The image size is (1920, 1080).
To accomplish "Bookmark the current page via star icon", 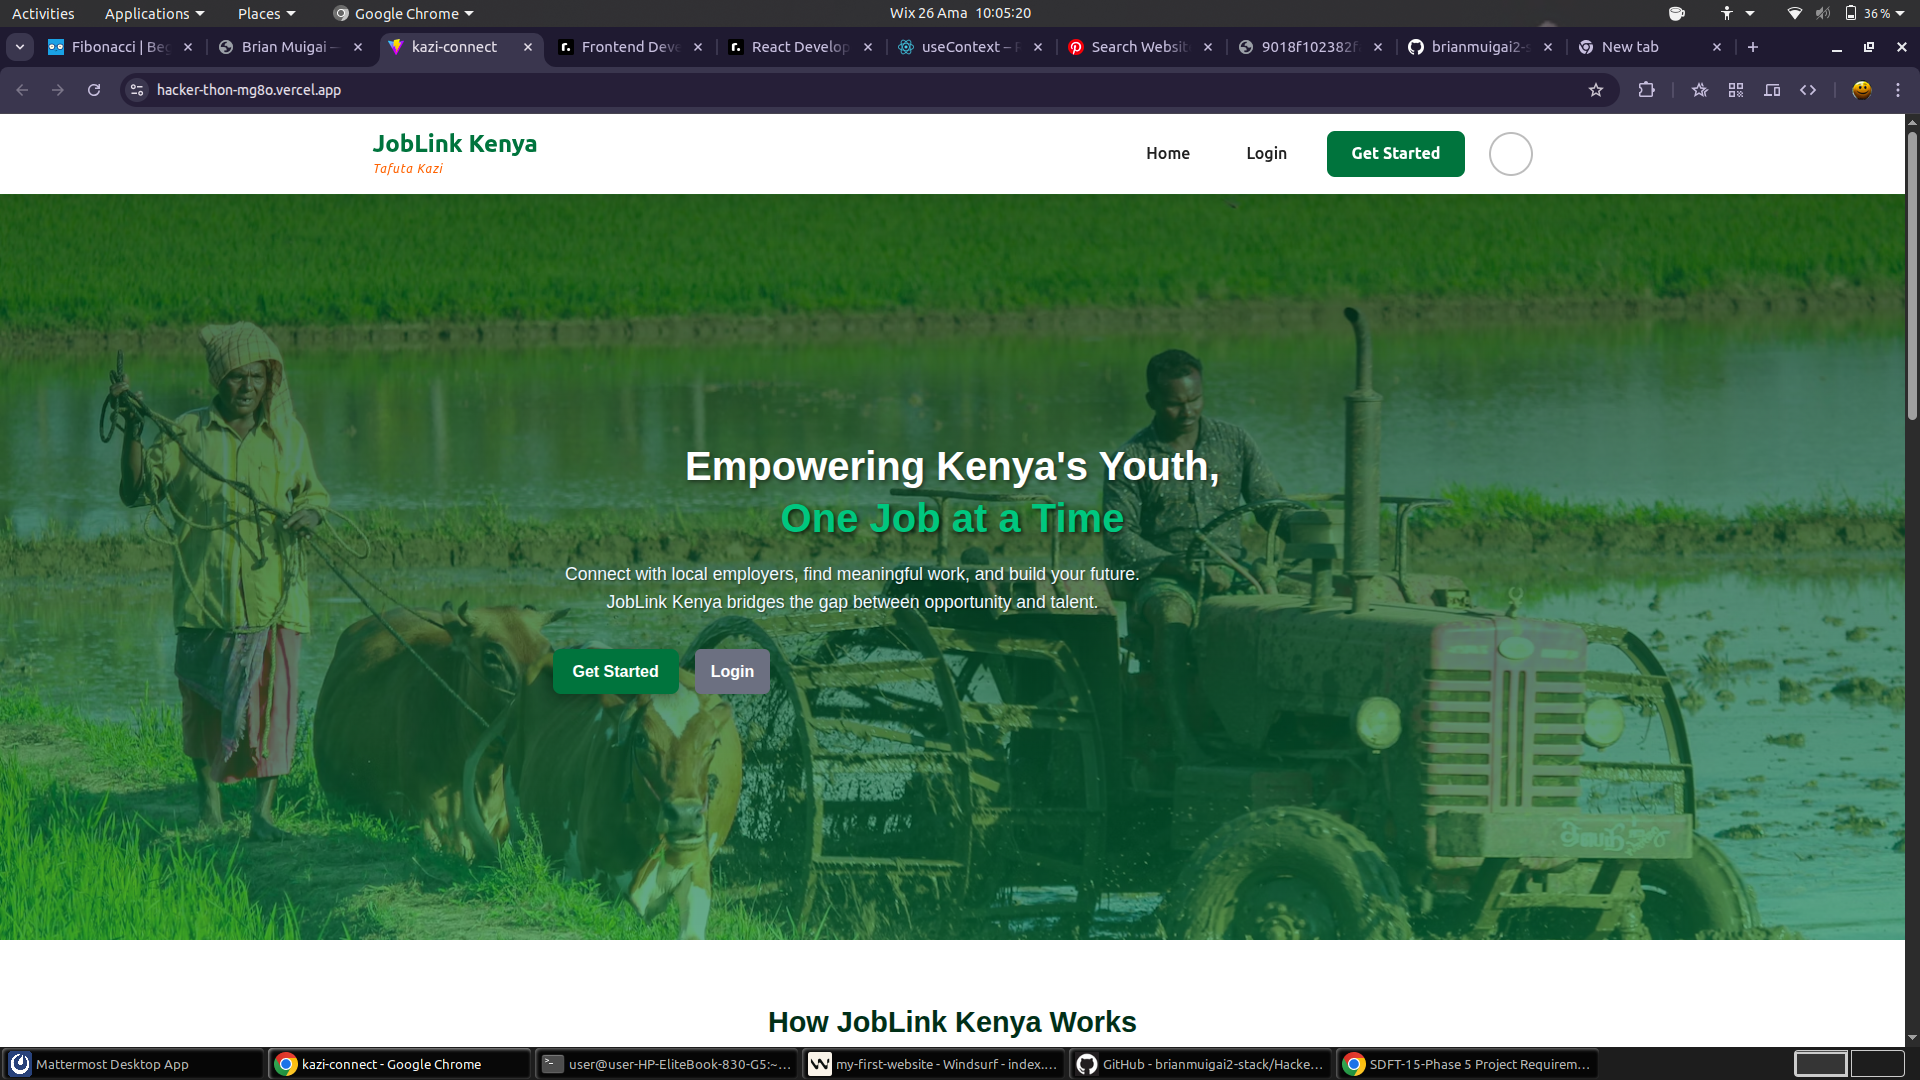I will (x=1596, y=90).
